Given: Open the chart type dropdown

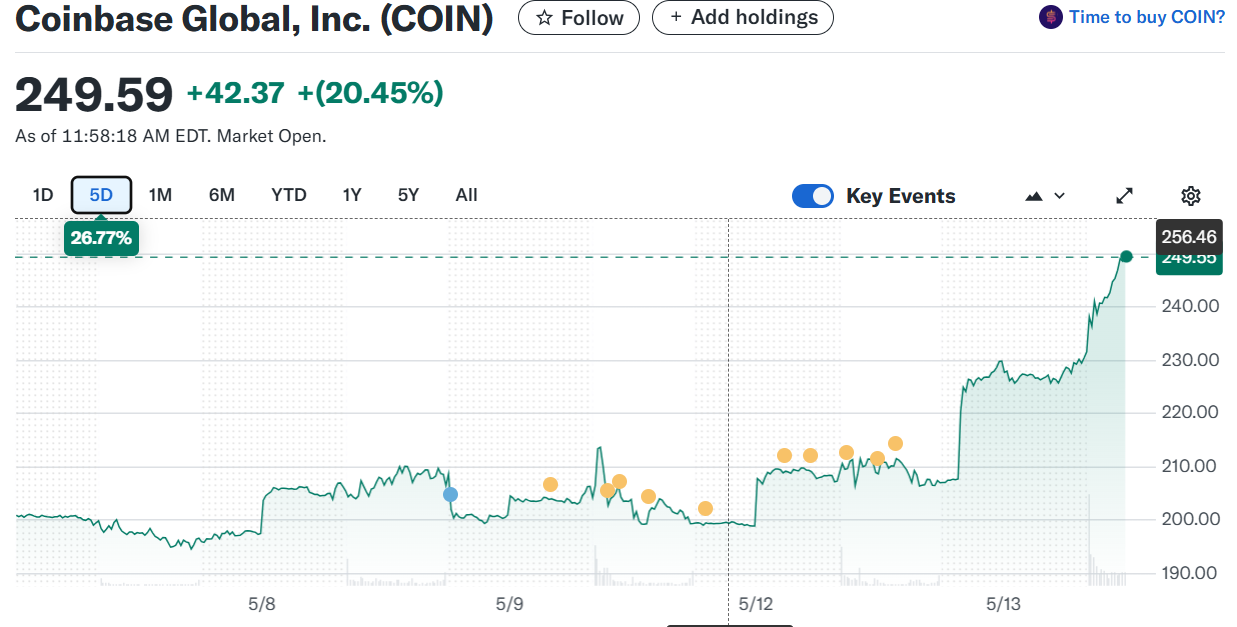Looking at the screenshot, I should pos(1045,196).
